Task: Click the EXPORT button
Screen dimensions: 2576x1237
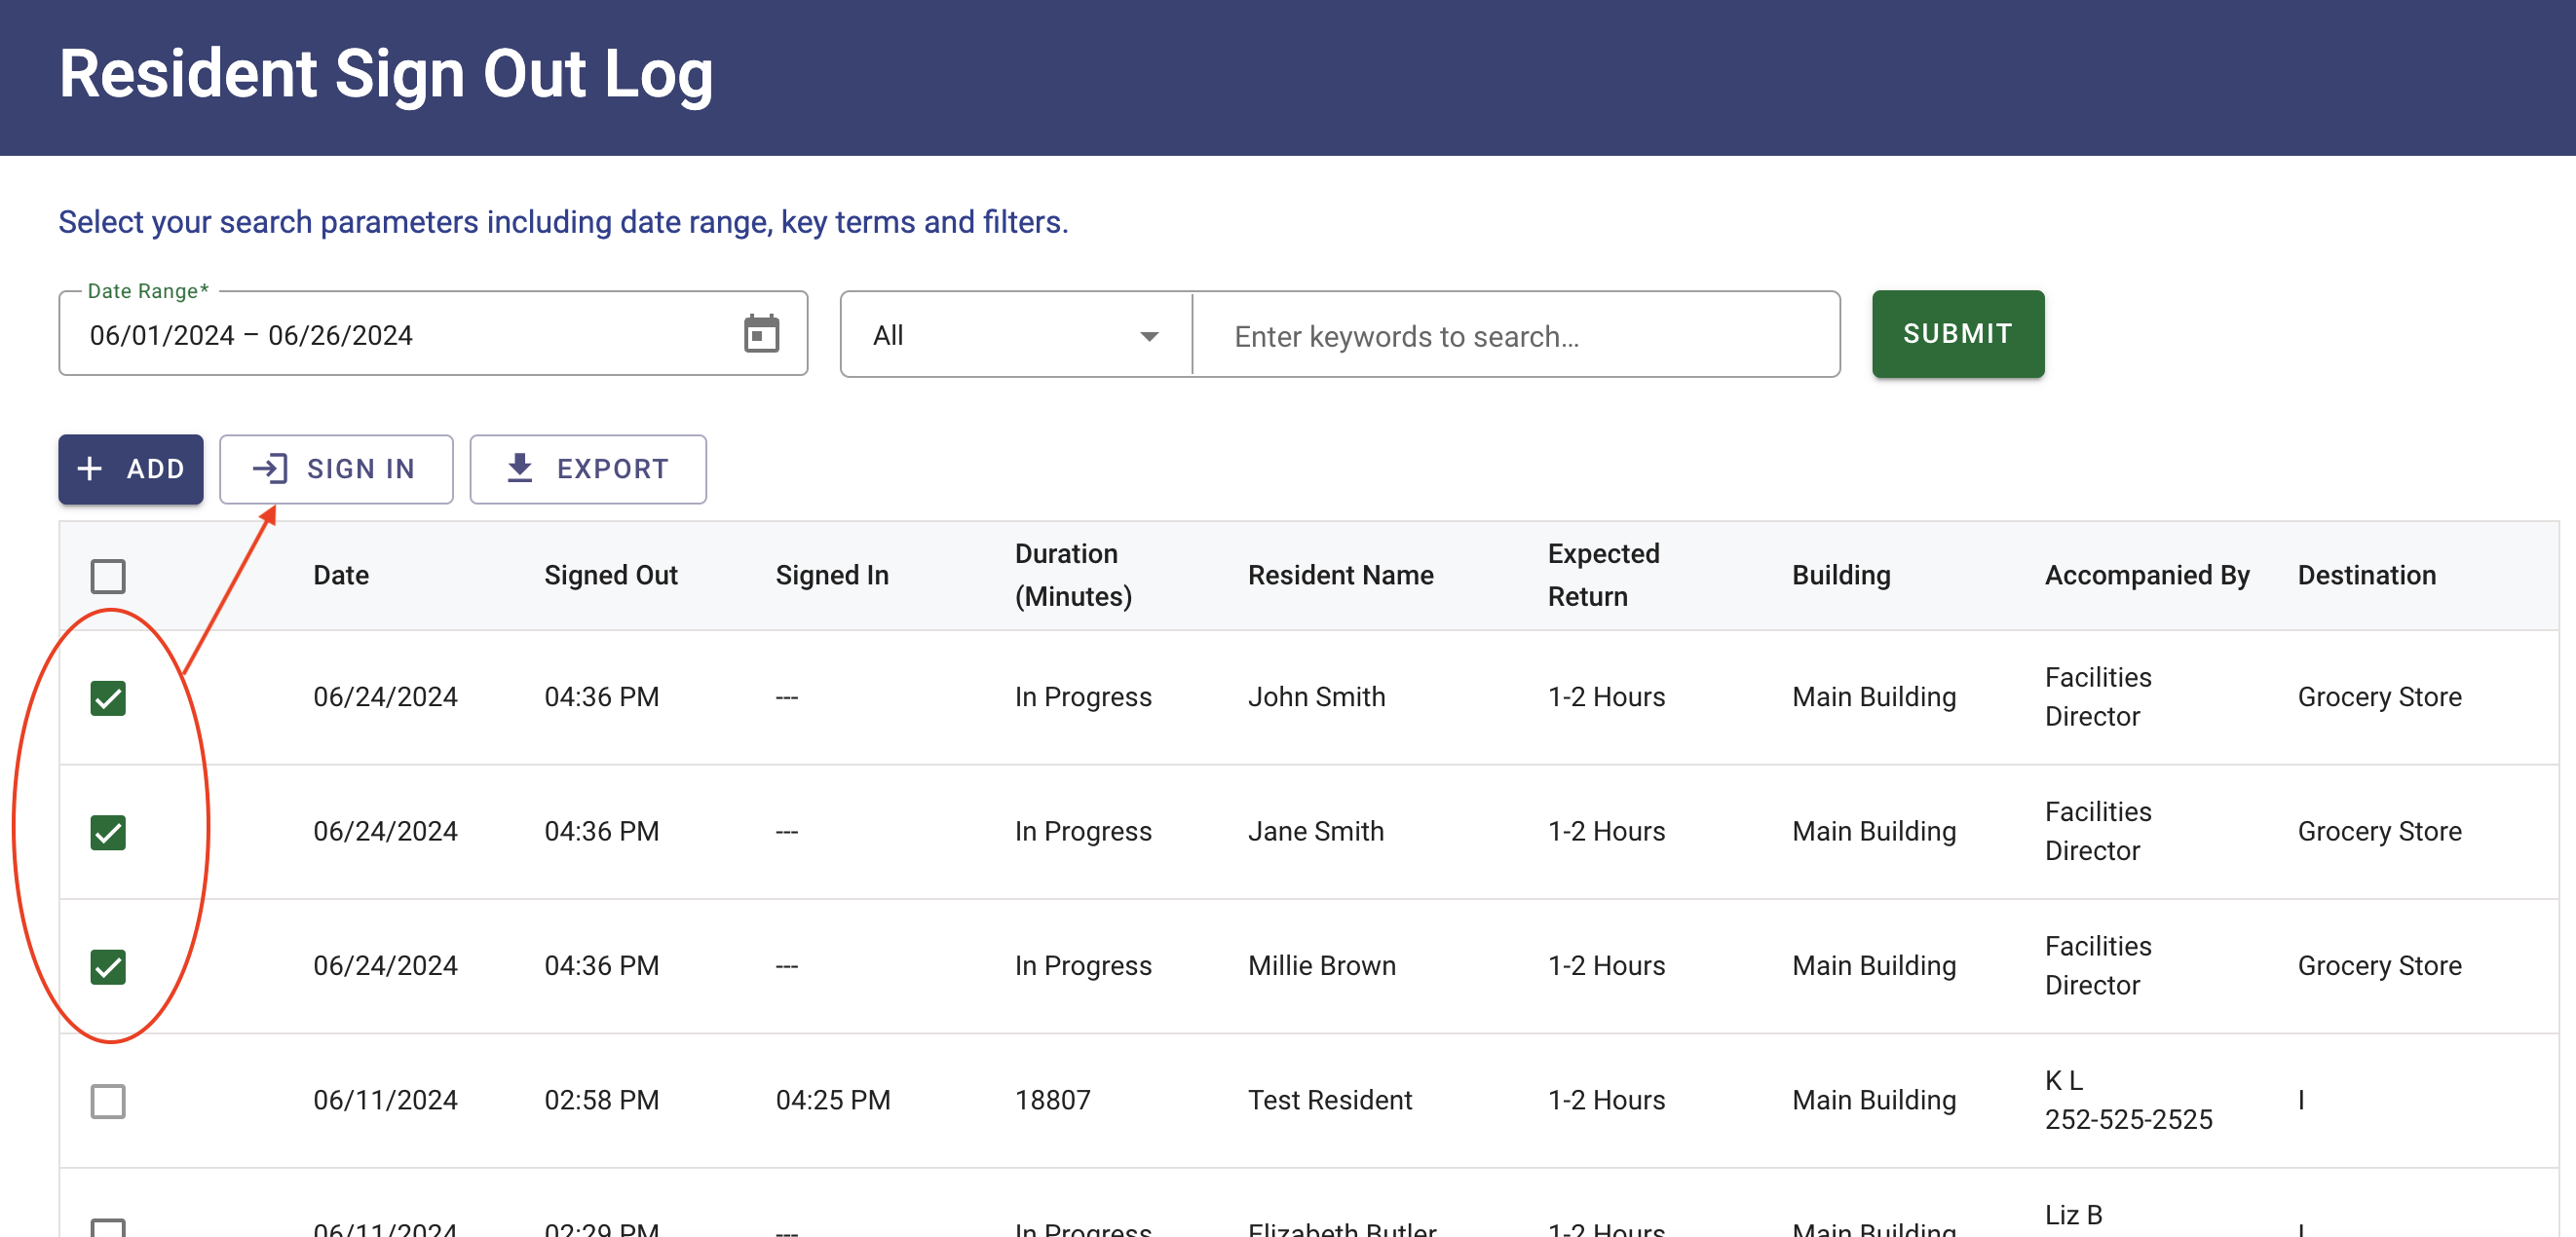Action: (588, 469)
